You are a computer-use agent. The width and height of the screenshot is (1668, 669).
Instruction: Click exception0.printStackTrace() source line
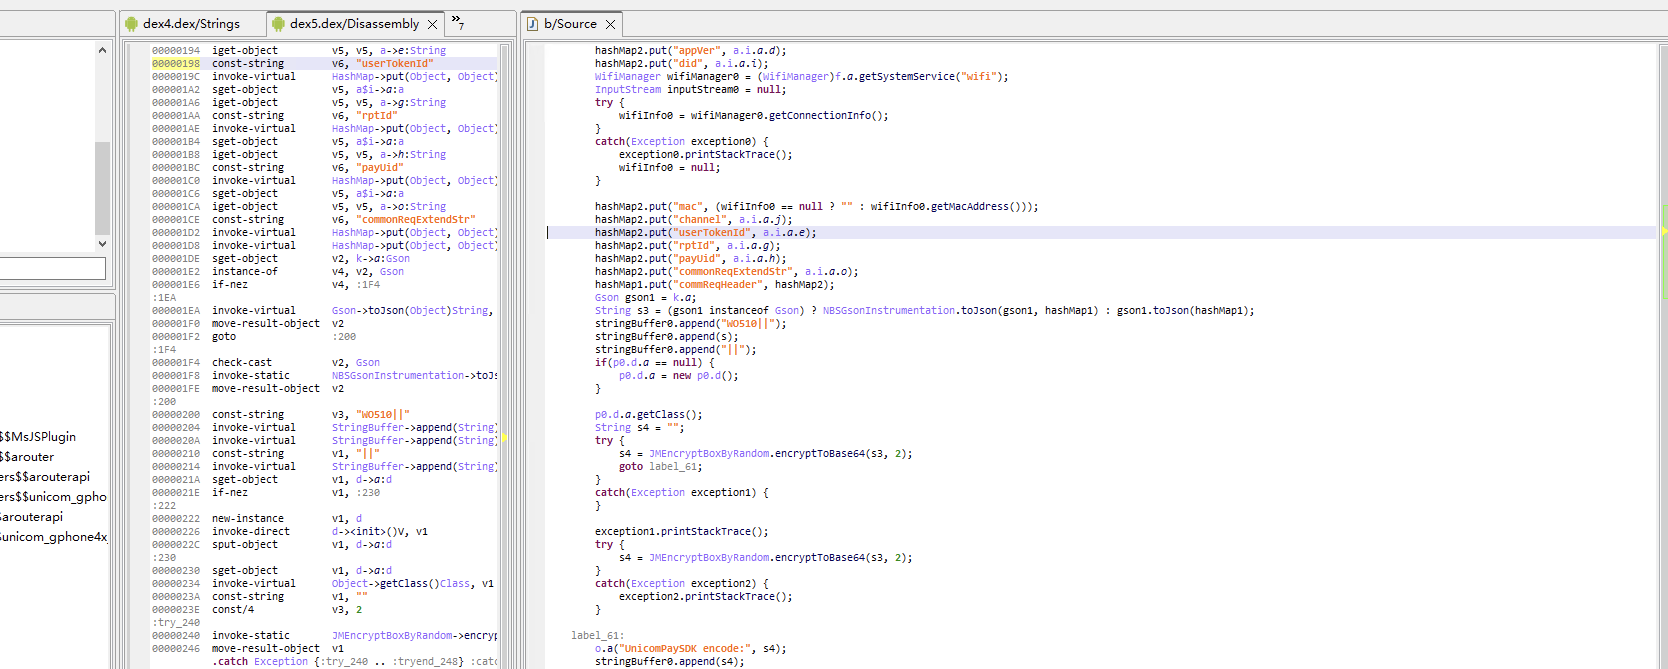[x=705, y=154]
